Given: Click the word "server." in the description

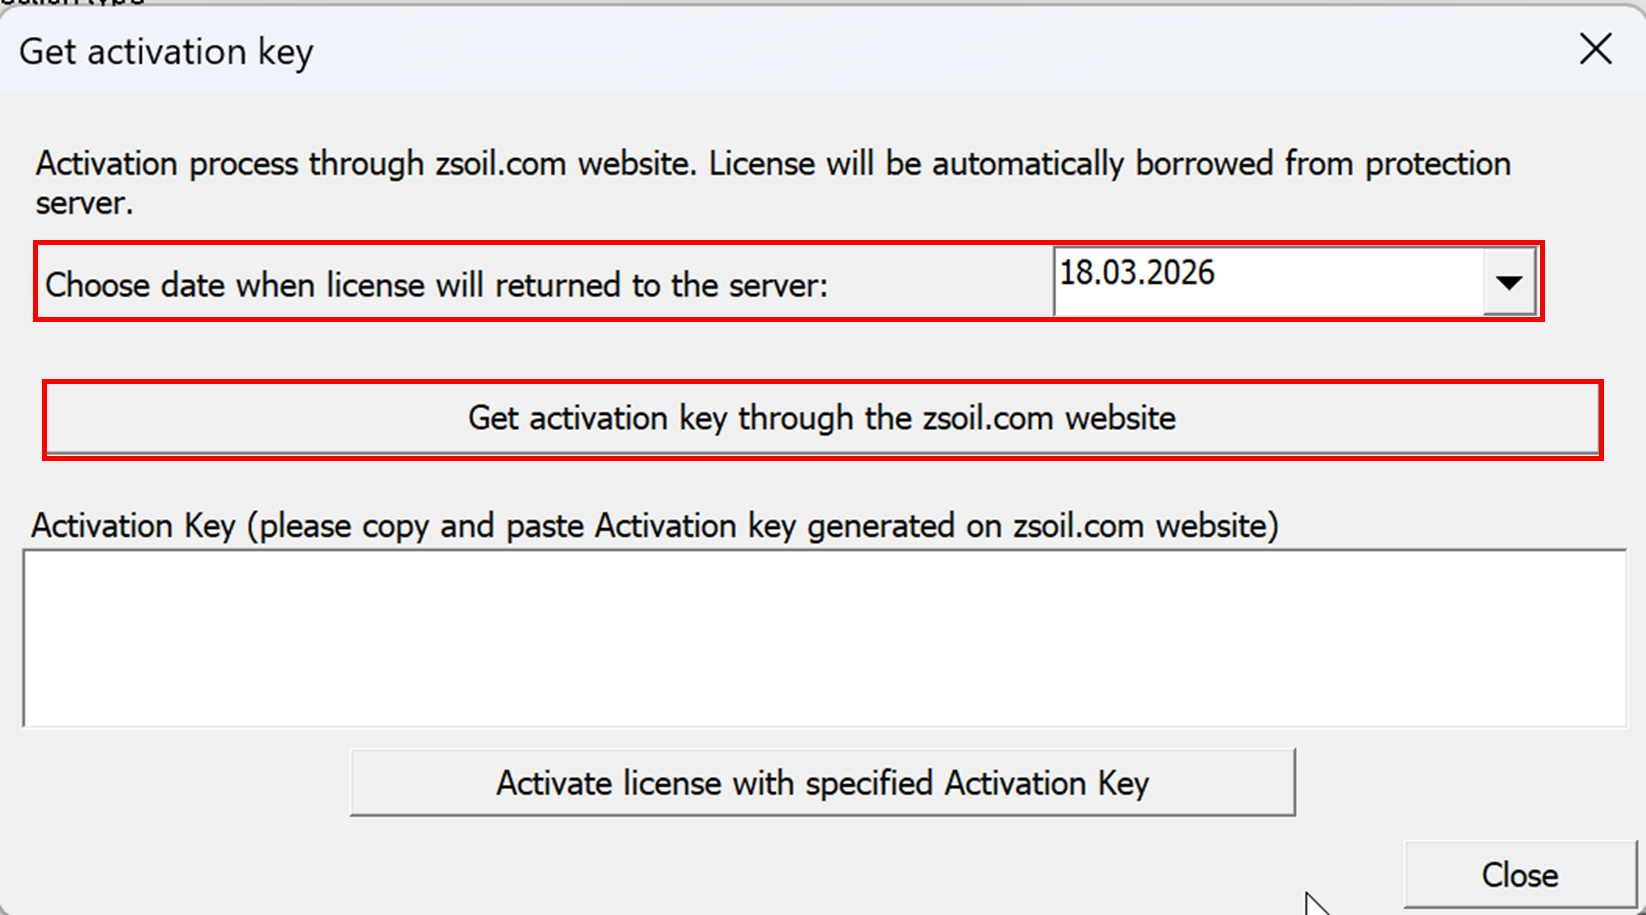Looking at the screenshot, I should click(84, 203).
